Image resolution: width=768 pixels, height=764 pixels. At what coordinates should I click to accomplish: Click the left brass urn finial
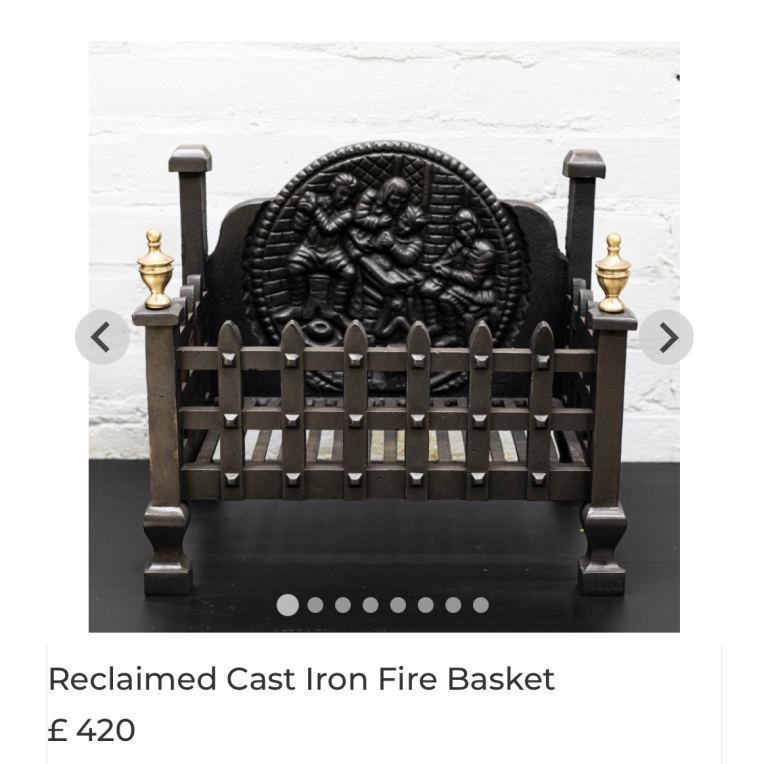[x=155, y=269]
